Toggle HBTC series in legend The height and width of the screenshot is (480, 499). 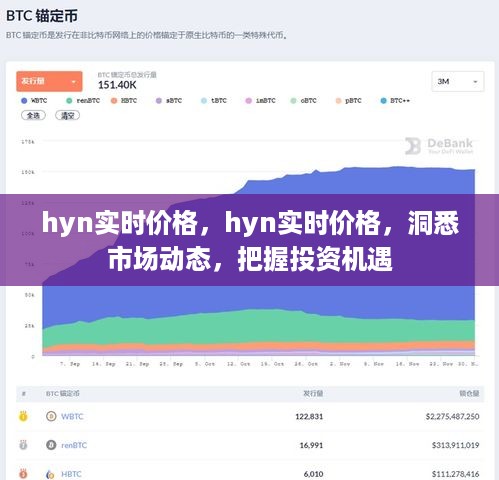tap(124, 101)
